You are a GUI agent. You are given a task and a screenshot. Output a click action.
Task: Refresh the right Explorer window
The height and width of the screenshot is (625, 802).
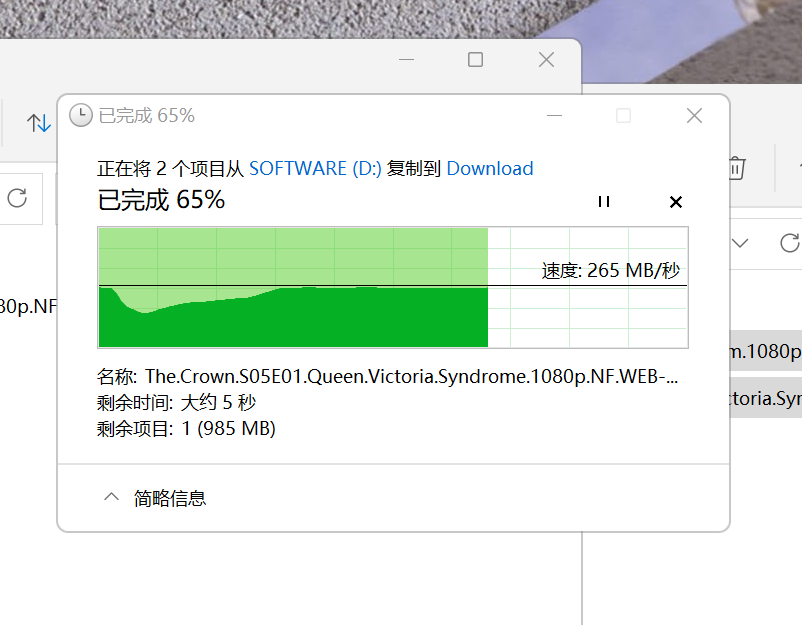tap(789, 243)
